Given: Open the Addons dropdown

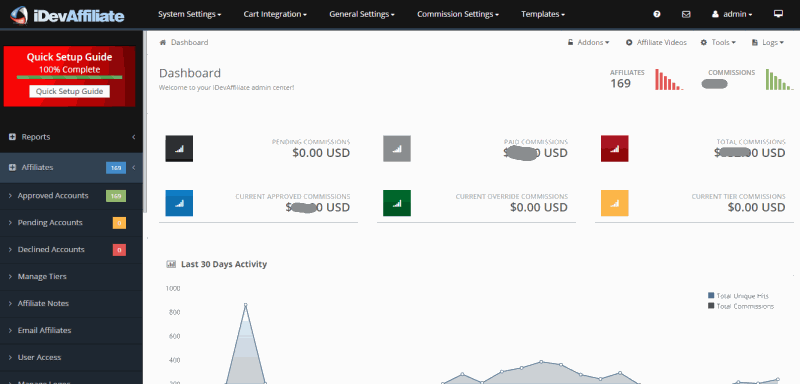Looking at the screenshot, I should [x=589, y=42].
